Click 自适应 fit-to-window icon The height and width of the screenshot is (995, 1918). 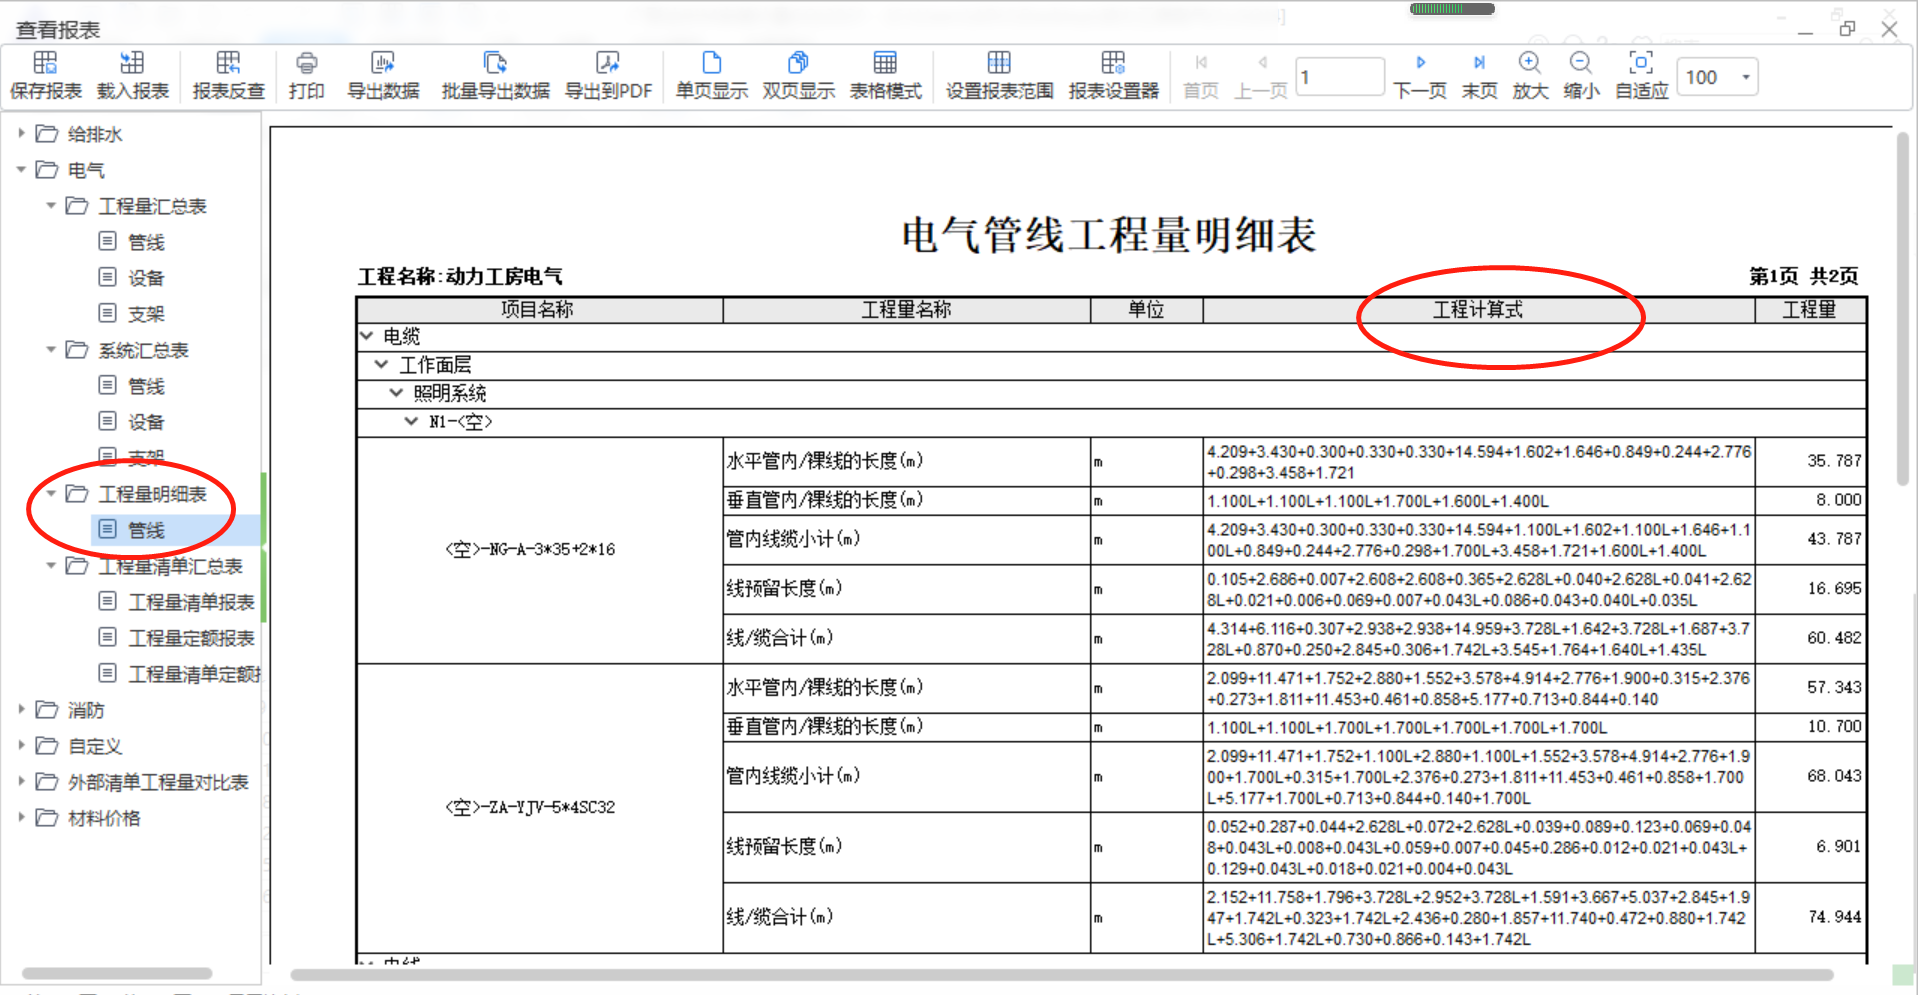(1641, 62)
